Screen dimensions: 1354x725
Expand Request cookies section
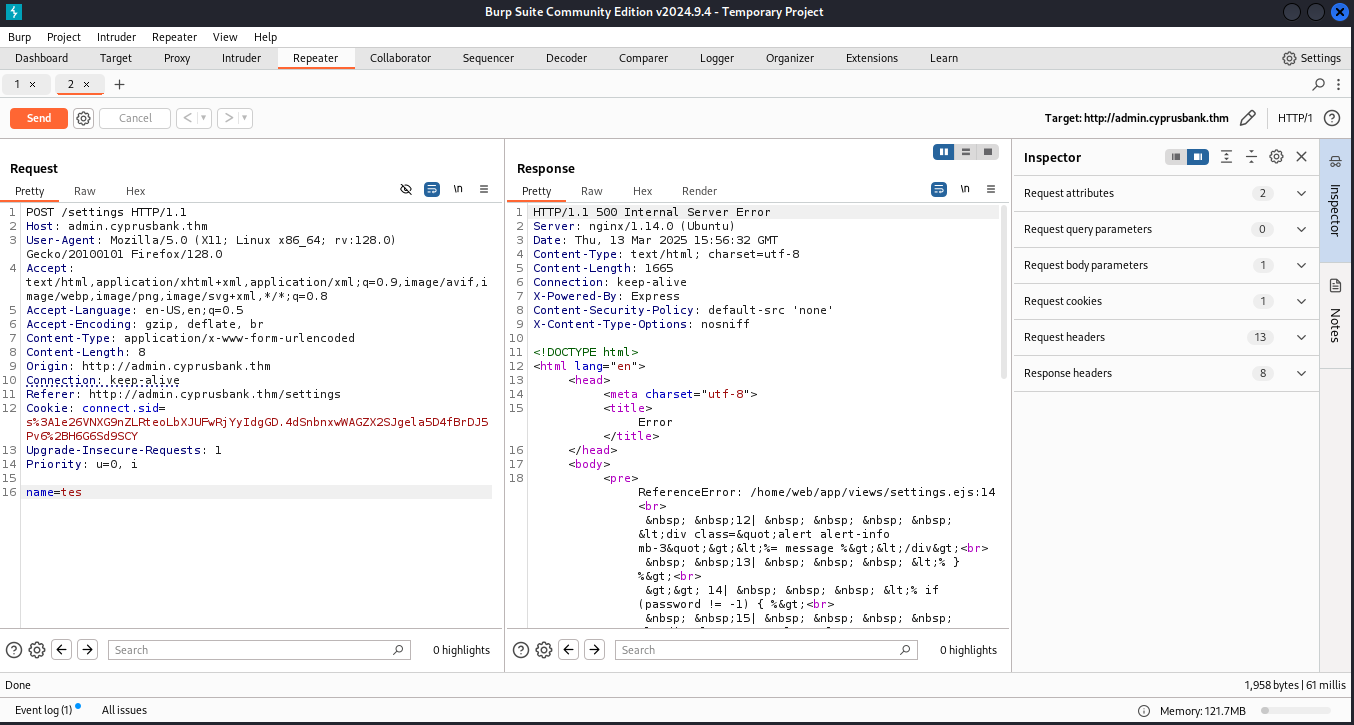[1166, 301]
